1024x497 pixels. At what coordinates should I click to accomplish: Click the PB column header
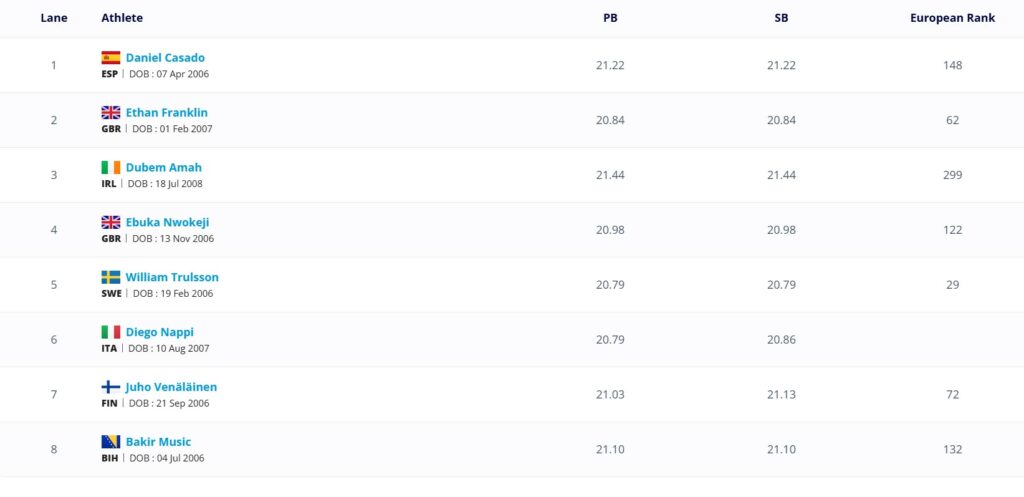click(x=610, y=18)
